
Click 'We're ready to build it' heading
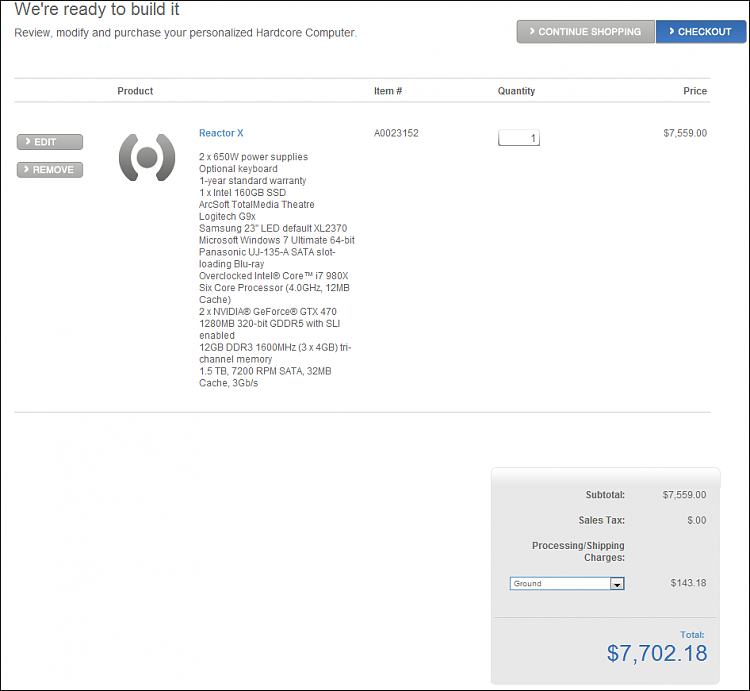point(97,9)
